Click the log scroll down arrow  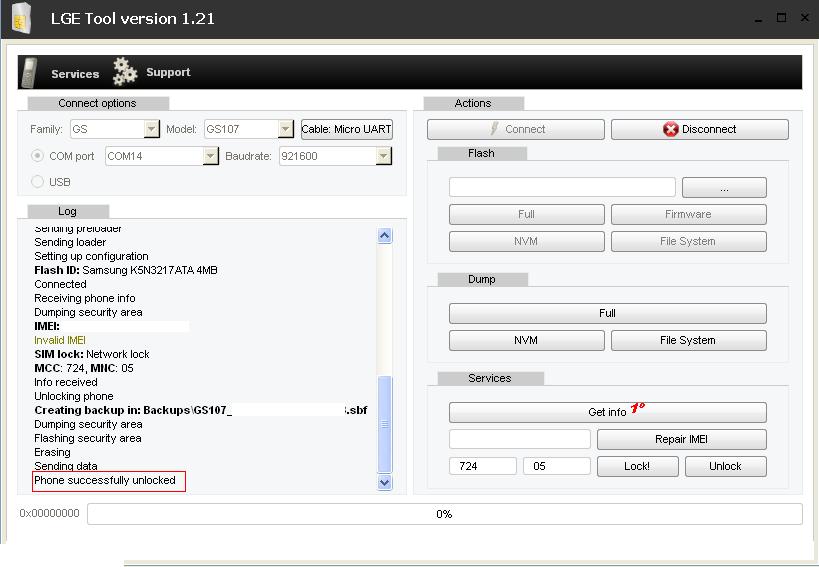(385, 482)
